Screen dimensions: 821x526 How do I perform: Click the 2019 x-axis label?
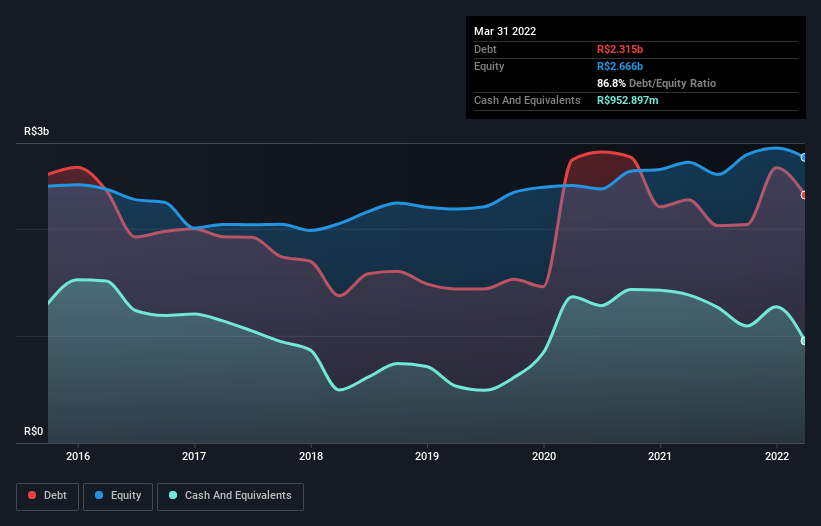pos(427,456)
